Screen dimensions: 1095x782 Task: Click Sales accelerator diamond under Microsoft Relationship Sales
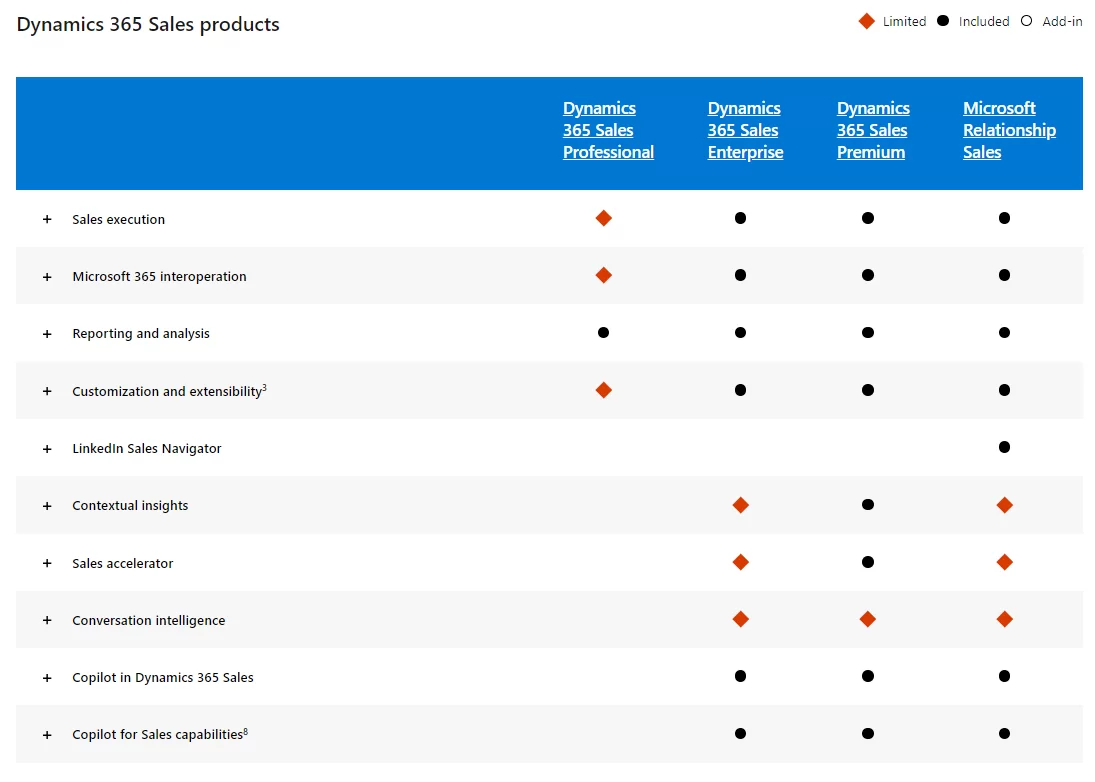coord(1004,562)
